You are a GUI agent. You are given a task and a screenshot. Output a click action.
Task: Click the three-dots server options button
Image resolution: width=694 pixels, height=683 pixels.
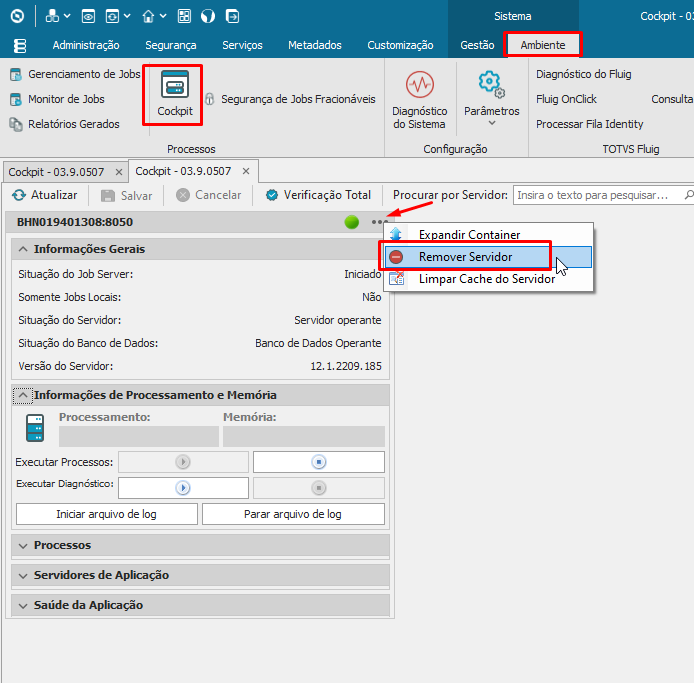coord(378,222)
